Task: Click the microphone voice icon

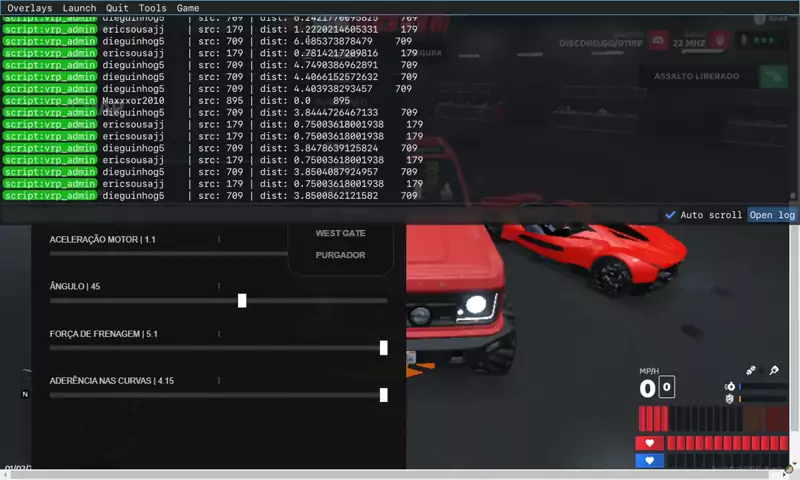Action: click(x=744, y=40)
